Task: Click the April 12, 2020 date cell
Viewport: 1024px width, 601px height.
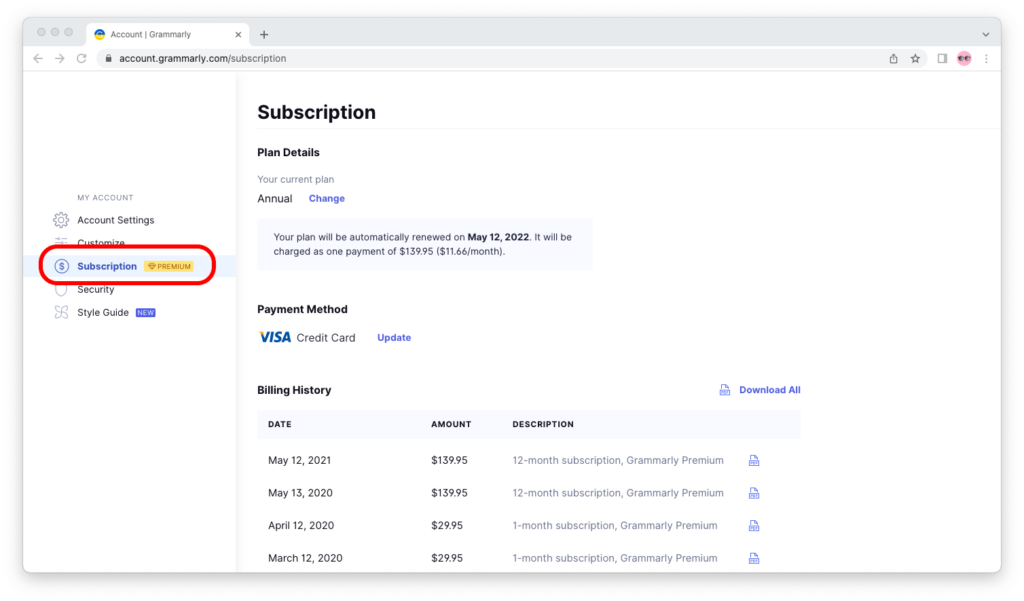Action: coord(300,526)
